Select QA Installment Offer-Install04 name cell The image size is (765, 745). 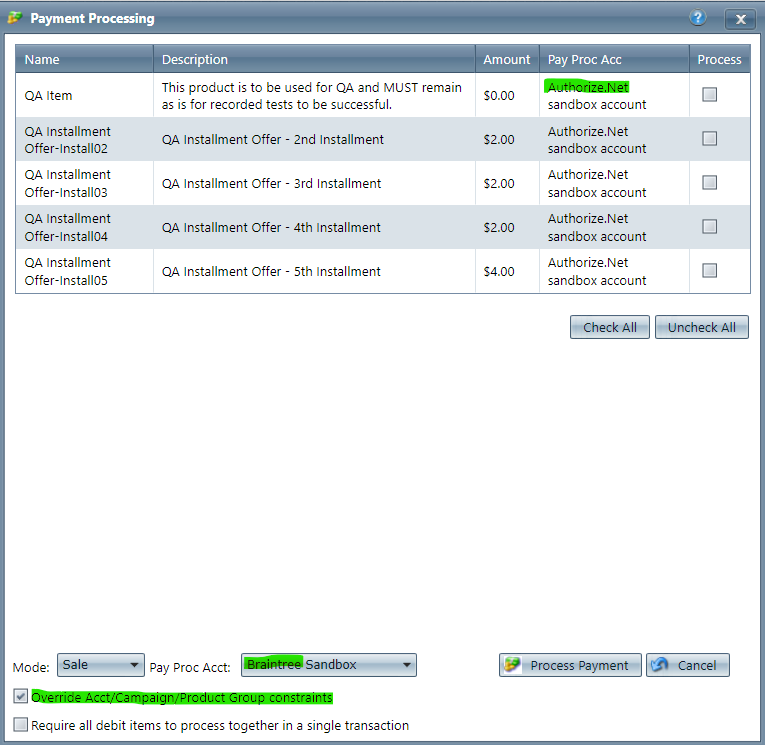(x=84, y=227)
